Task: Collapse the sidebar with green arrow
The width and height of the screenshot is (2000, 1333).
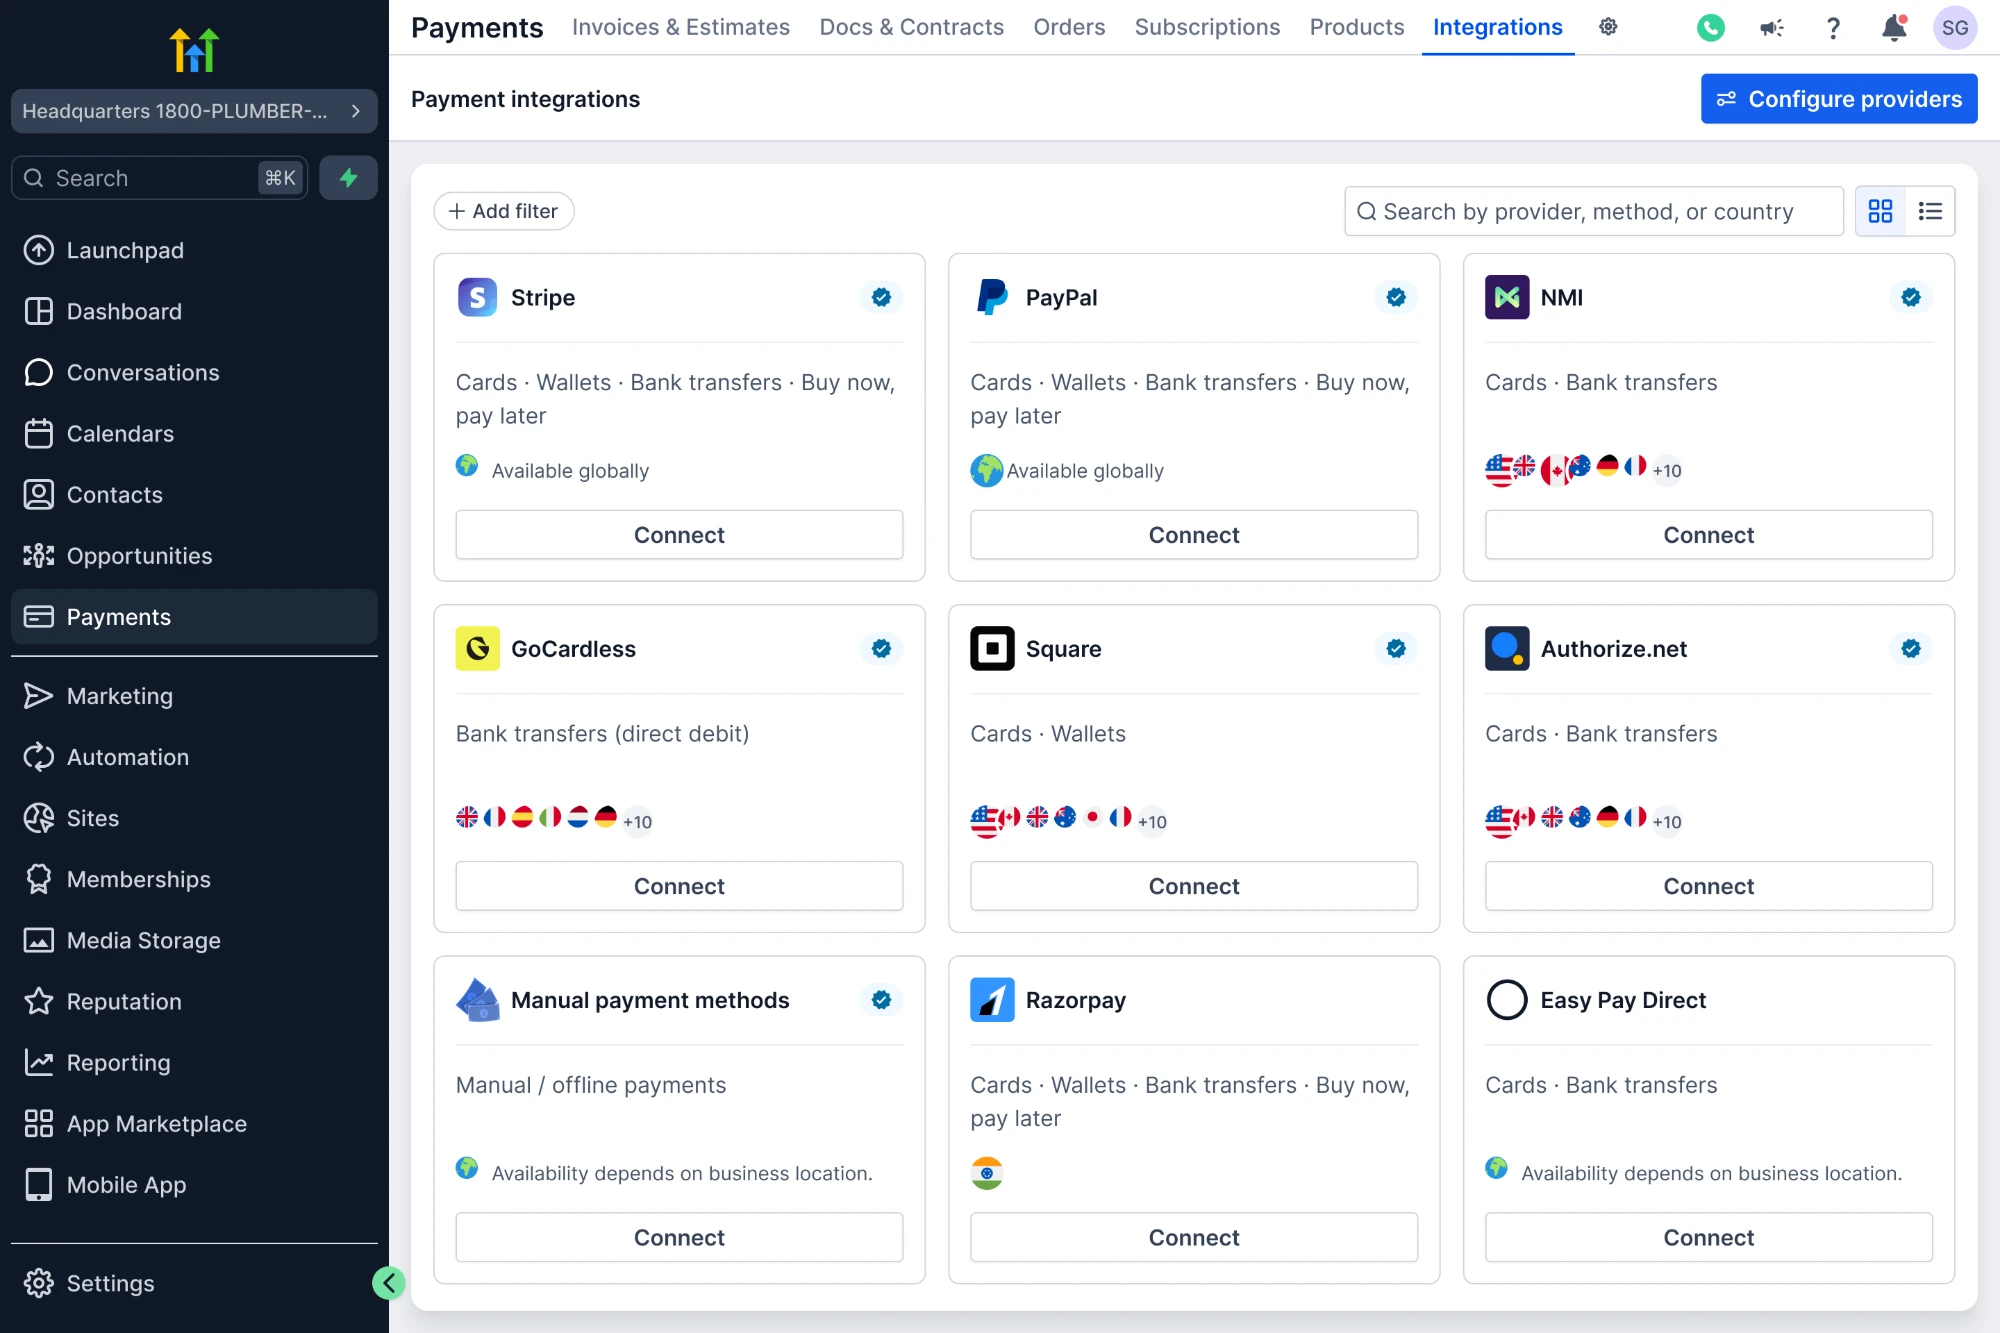Action: click(x=388, y=1283)
